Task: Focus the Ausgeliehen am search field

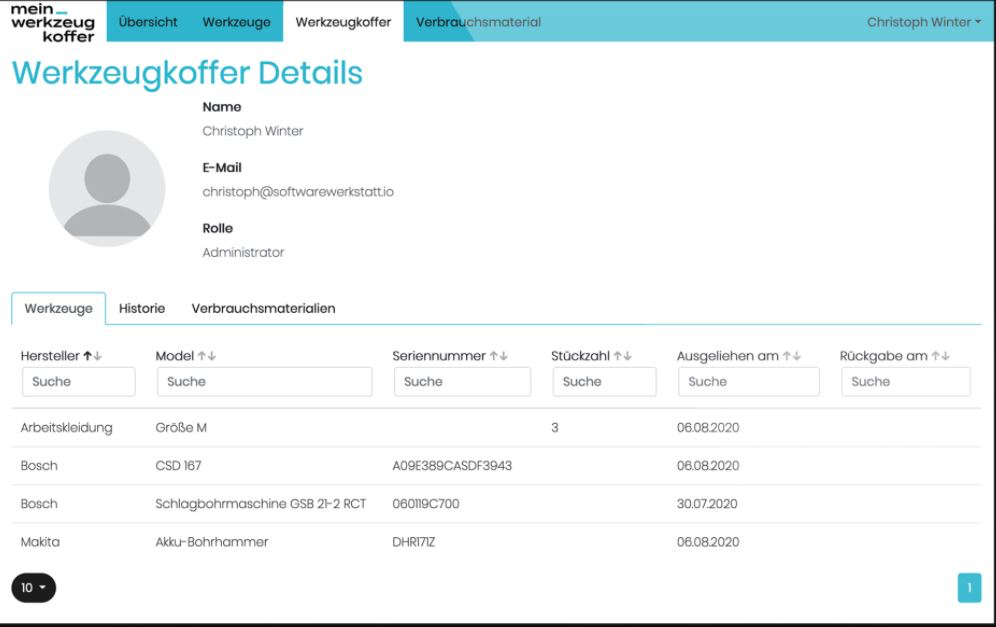Action: (749, 382)
